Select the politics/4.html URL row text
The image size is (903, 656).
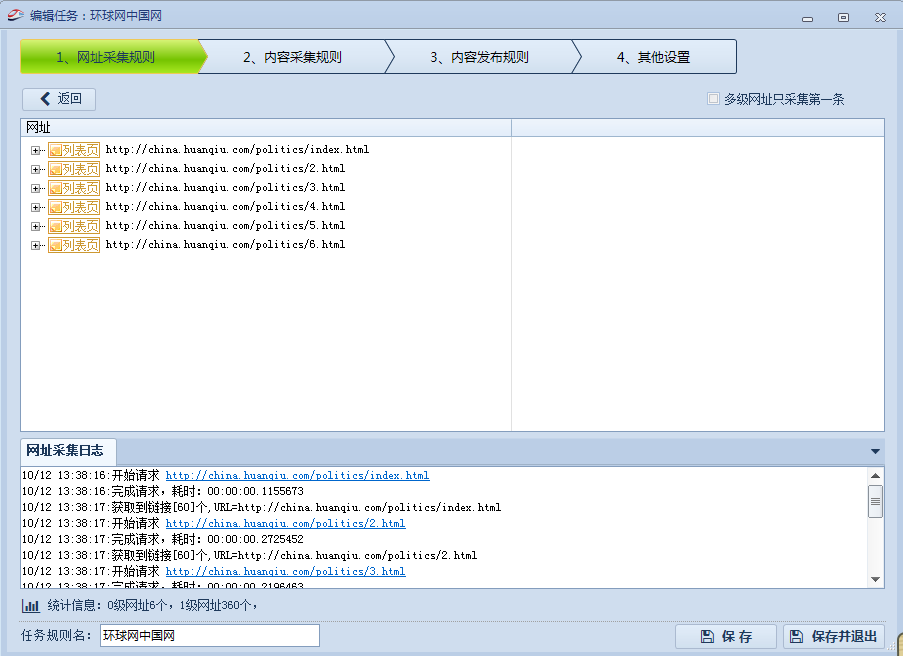225,207
